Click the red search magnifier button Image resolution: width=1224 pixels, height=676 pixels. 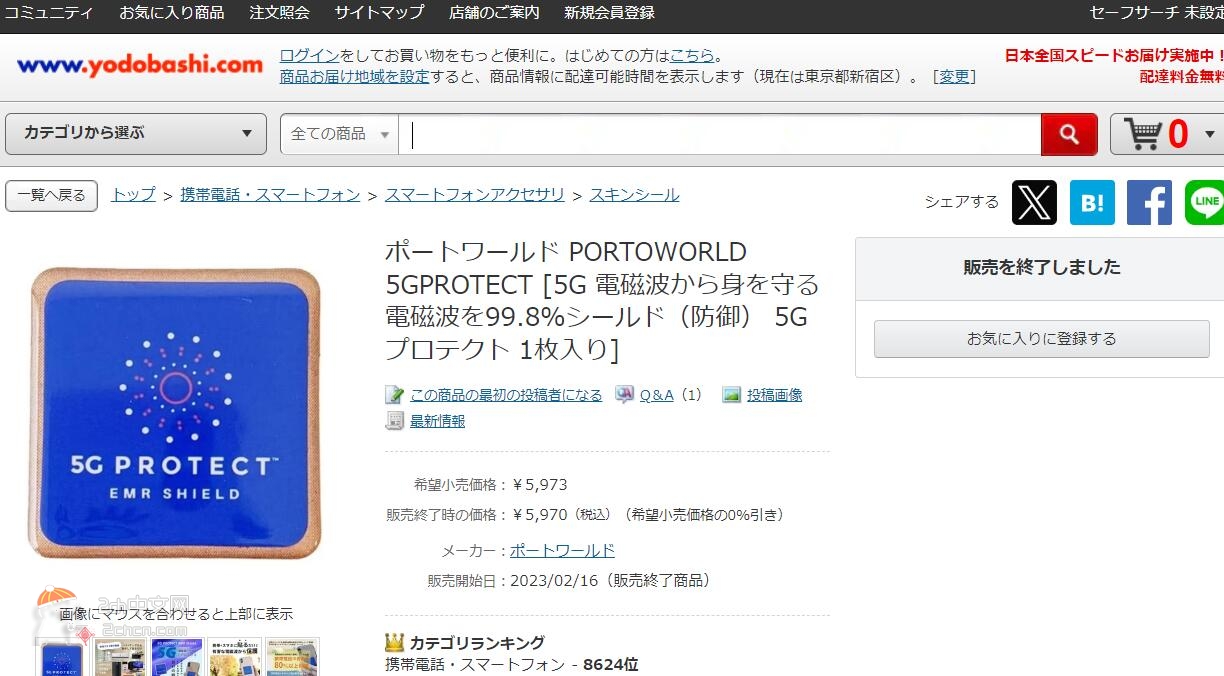(x=1069, y=134)
